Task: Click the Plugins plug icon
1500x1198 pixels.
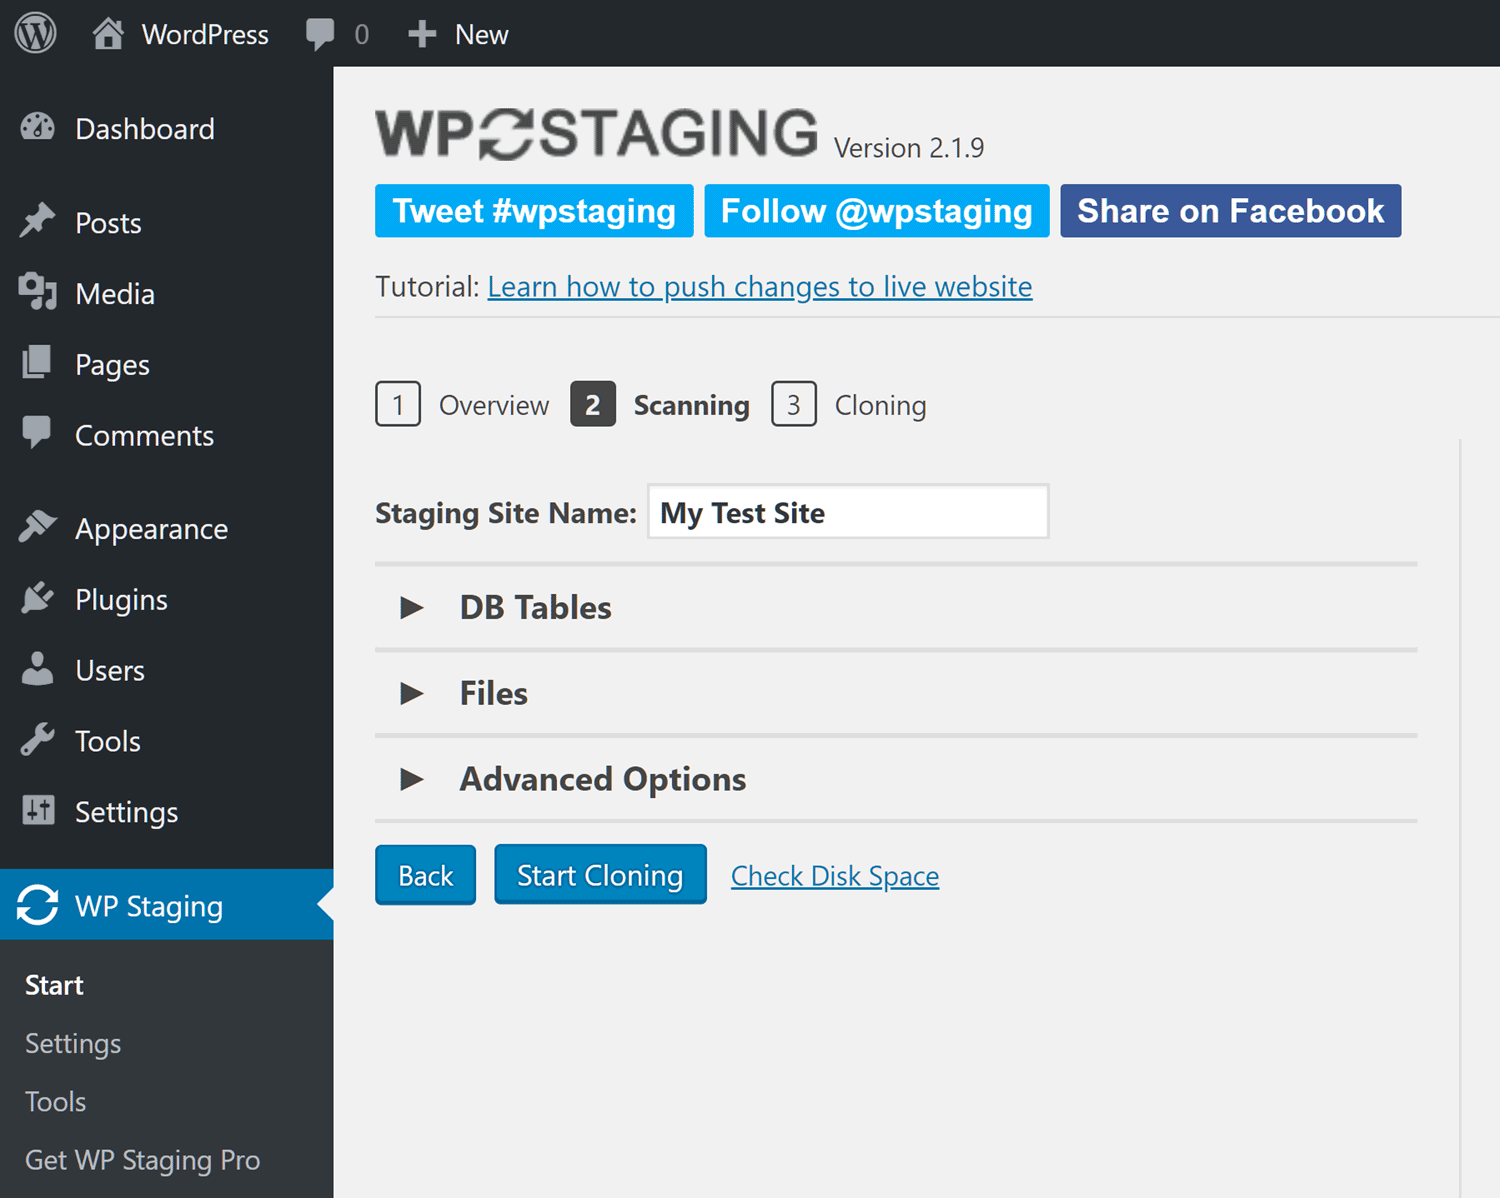Action: [38, 597]
